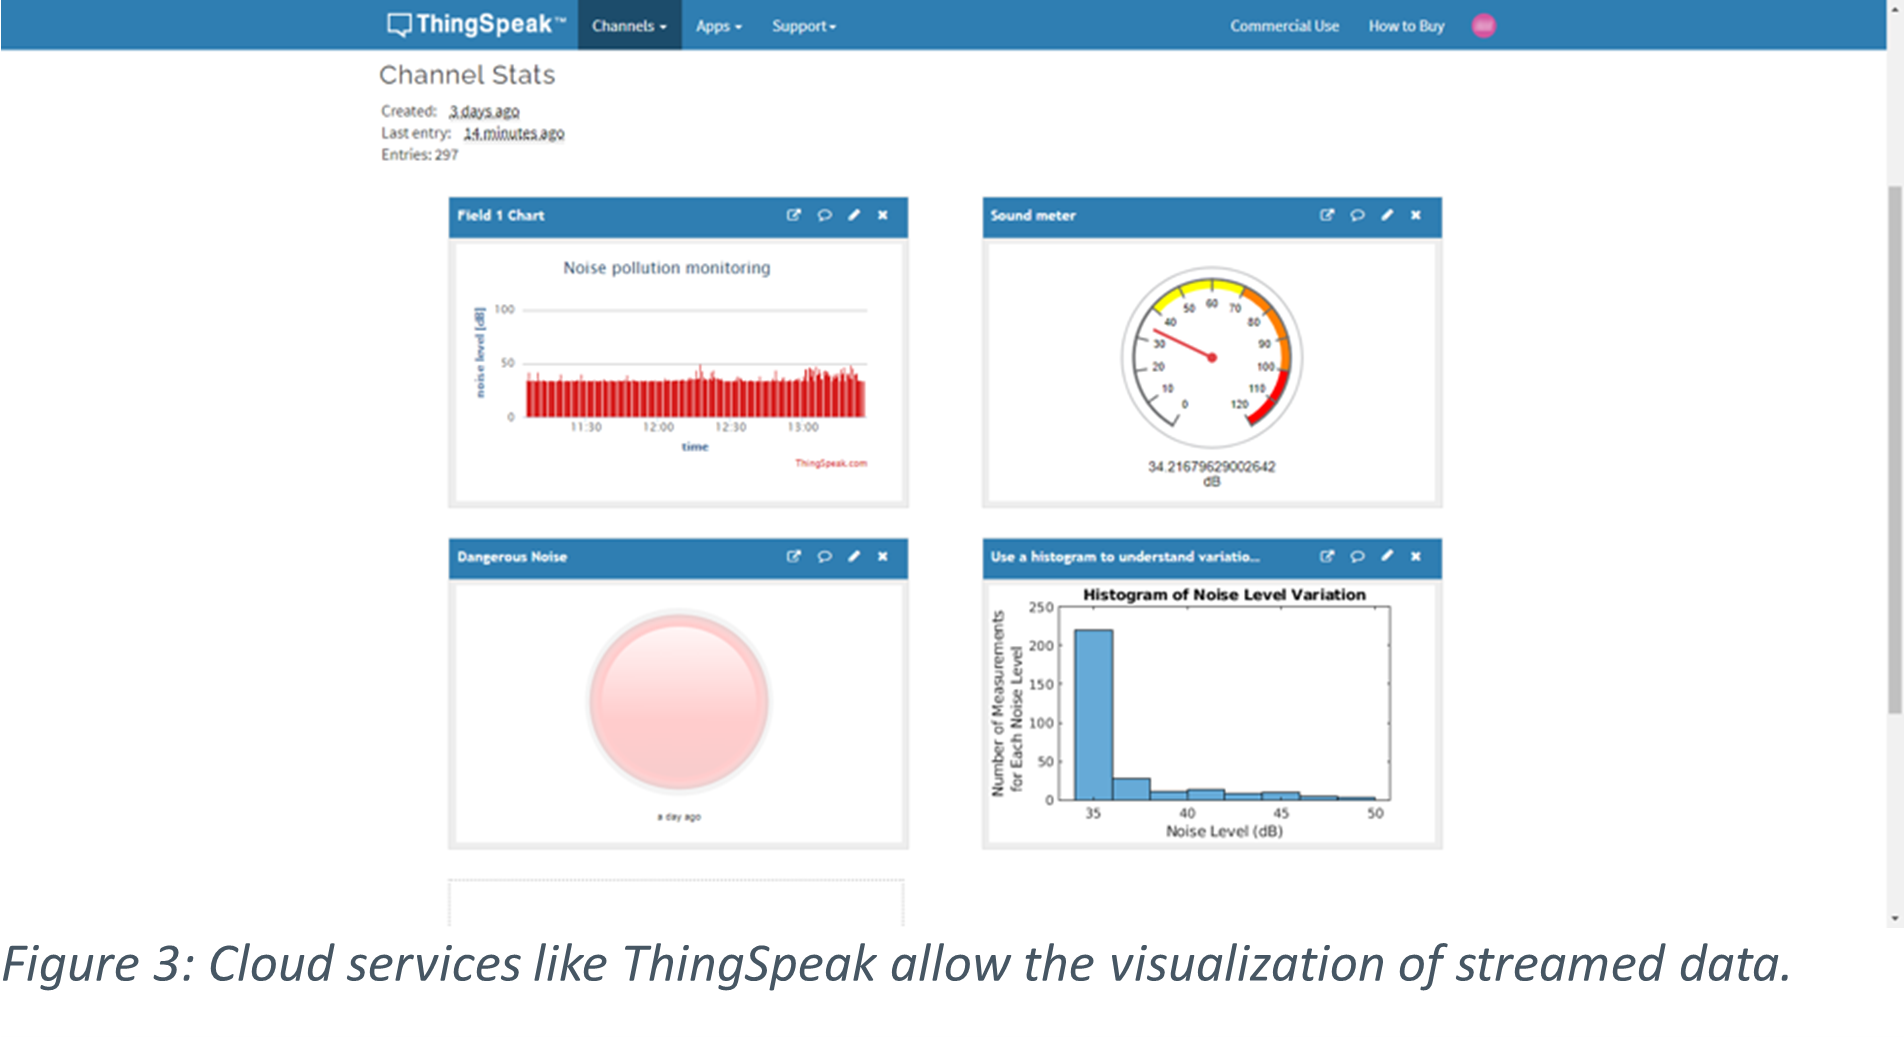This screenshot has height=1037, width=1904.
Task: Edit the Dangerous Noise widget
Action: (854, 557)
